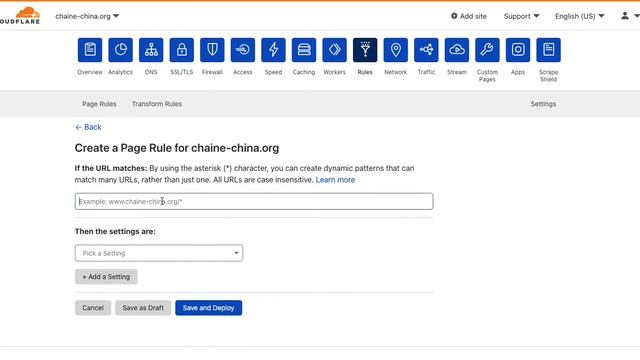640x360 pixels.
Task: Click Save and Deploy
Action: [209, 308]
